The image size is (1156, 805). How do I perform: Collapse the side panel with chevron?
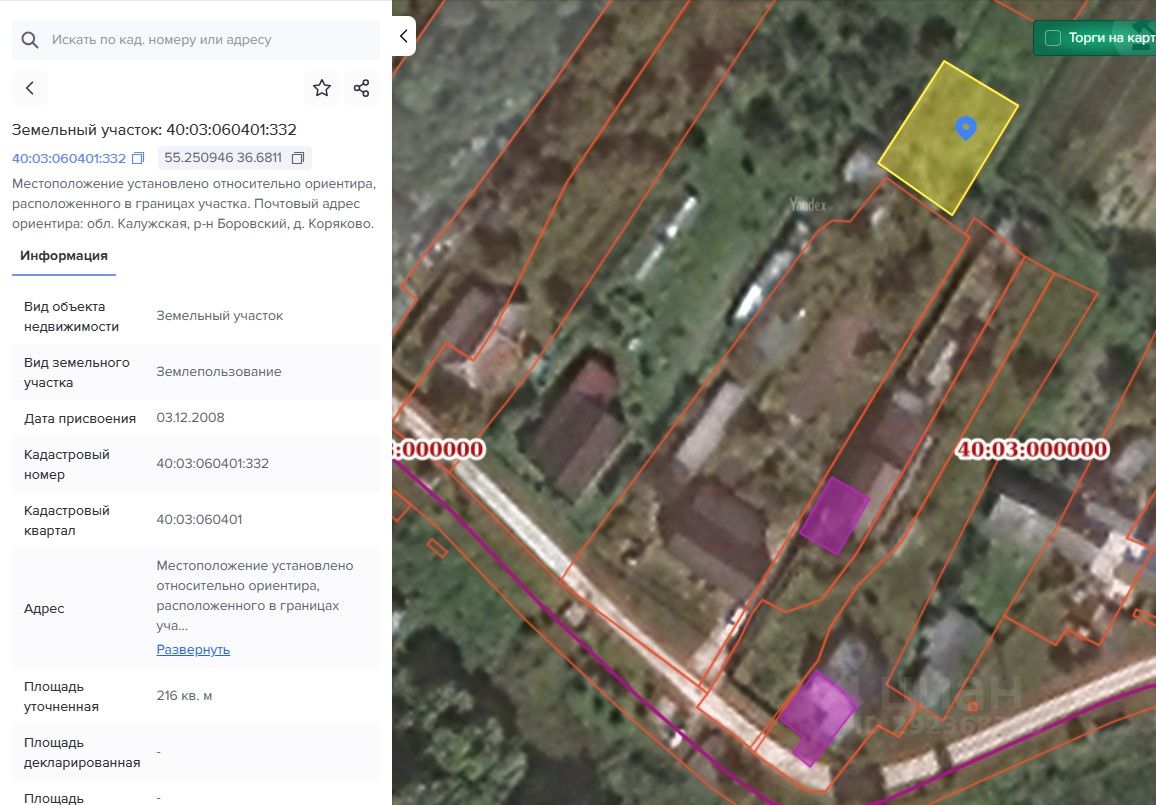coord(403,36)
